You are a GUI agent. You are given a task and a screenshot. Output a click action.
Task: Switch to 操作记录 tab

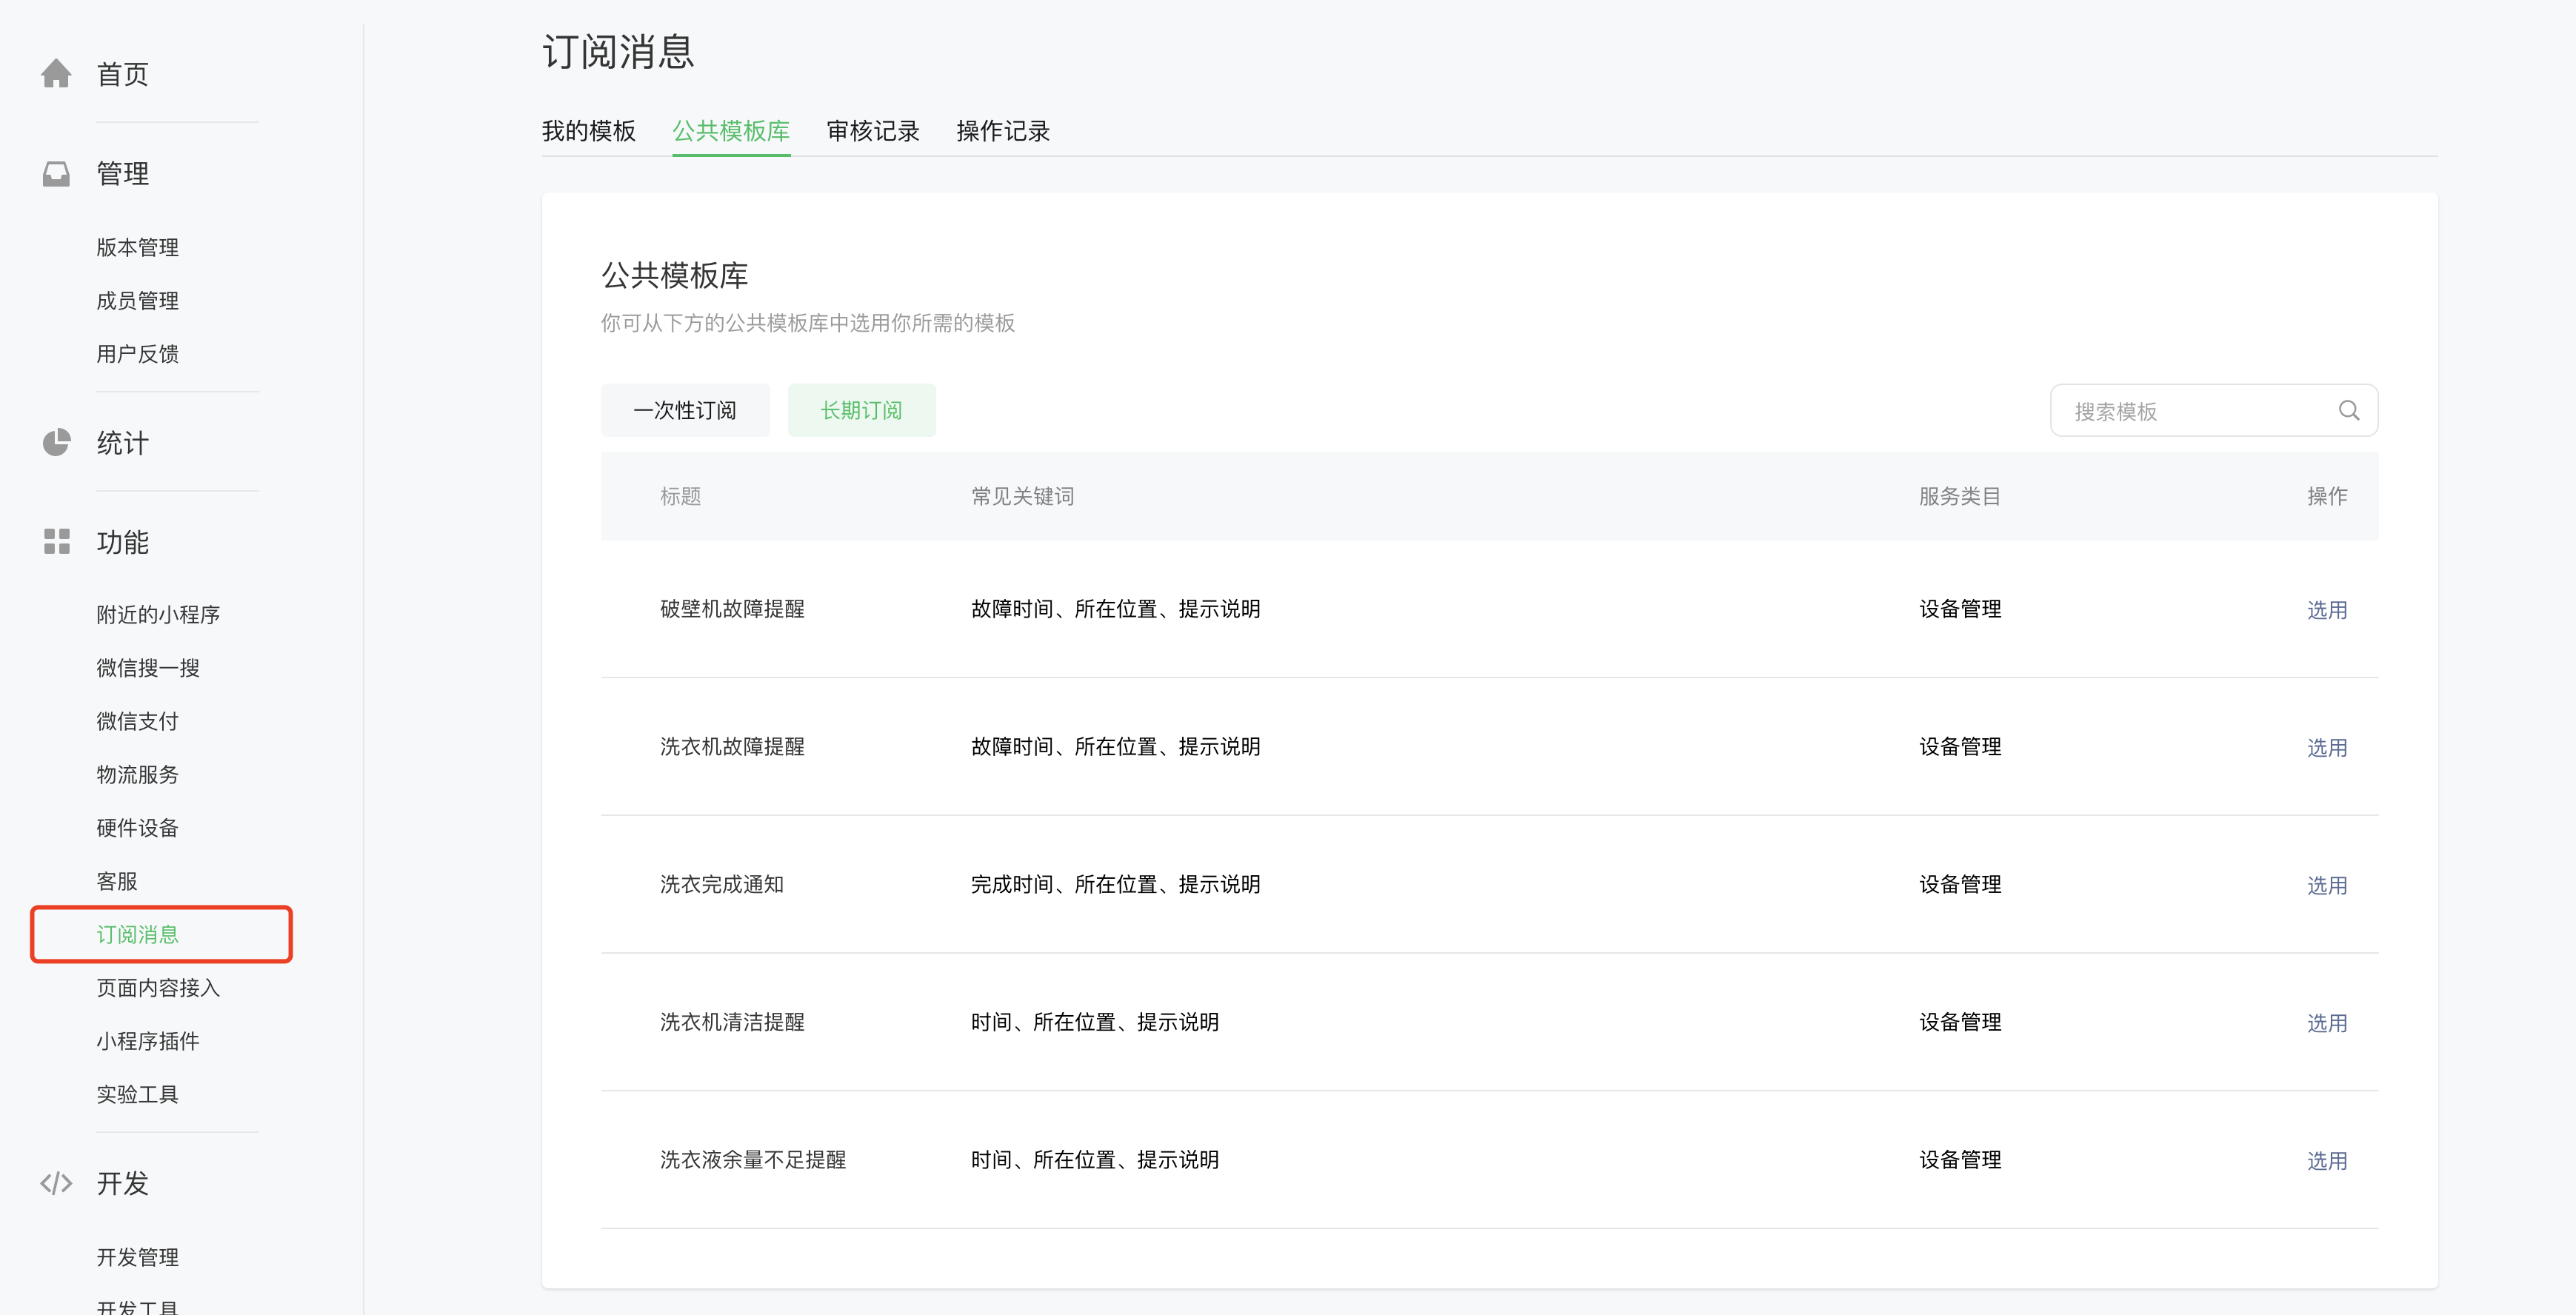click(x=1003, y=131)
